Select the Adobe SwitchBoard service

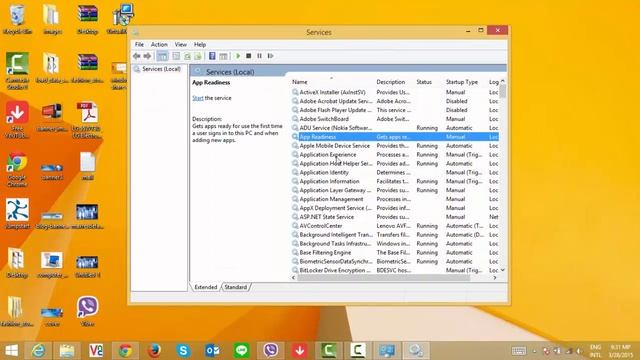click(395, 119)
